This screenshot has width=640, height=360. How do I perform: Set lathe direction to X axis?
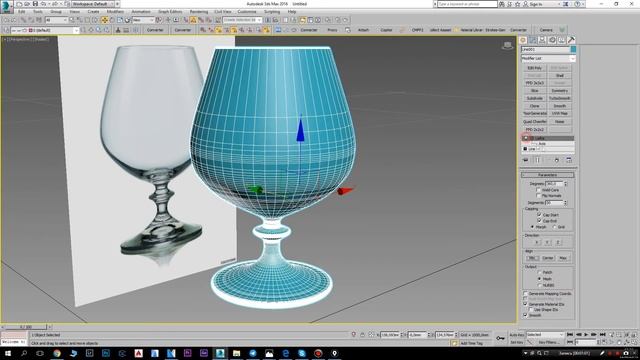coord(536,242)
